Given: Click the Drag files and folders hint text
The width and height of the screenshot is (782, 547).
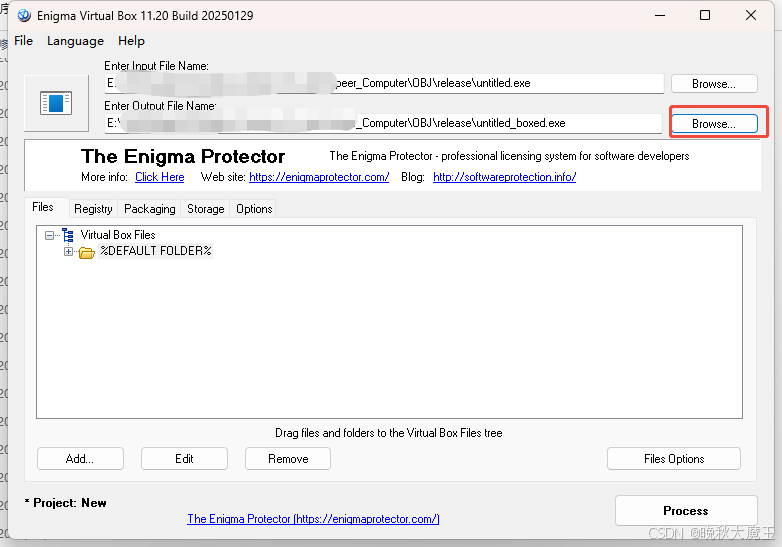Looking at the screenshot, I should (x=389, y=433).
